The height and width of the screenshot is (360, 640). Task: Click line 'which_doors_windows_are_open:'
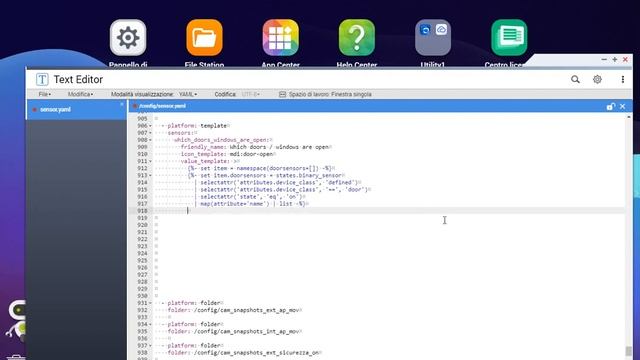(221, 140)
